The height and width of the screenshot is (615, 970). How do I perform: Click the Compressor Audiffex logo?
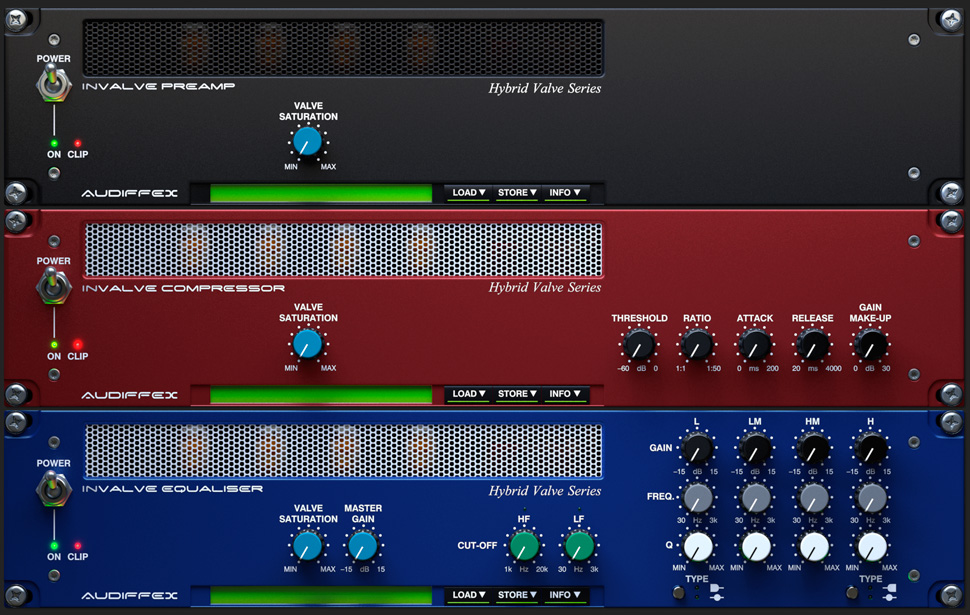click(129, 395)
